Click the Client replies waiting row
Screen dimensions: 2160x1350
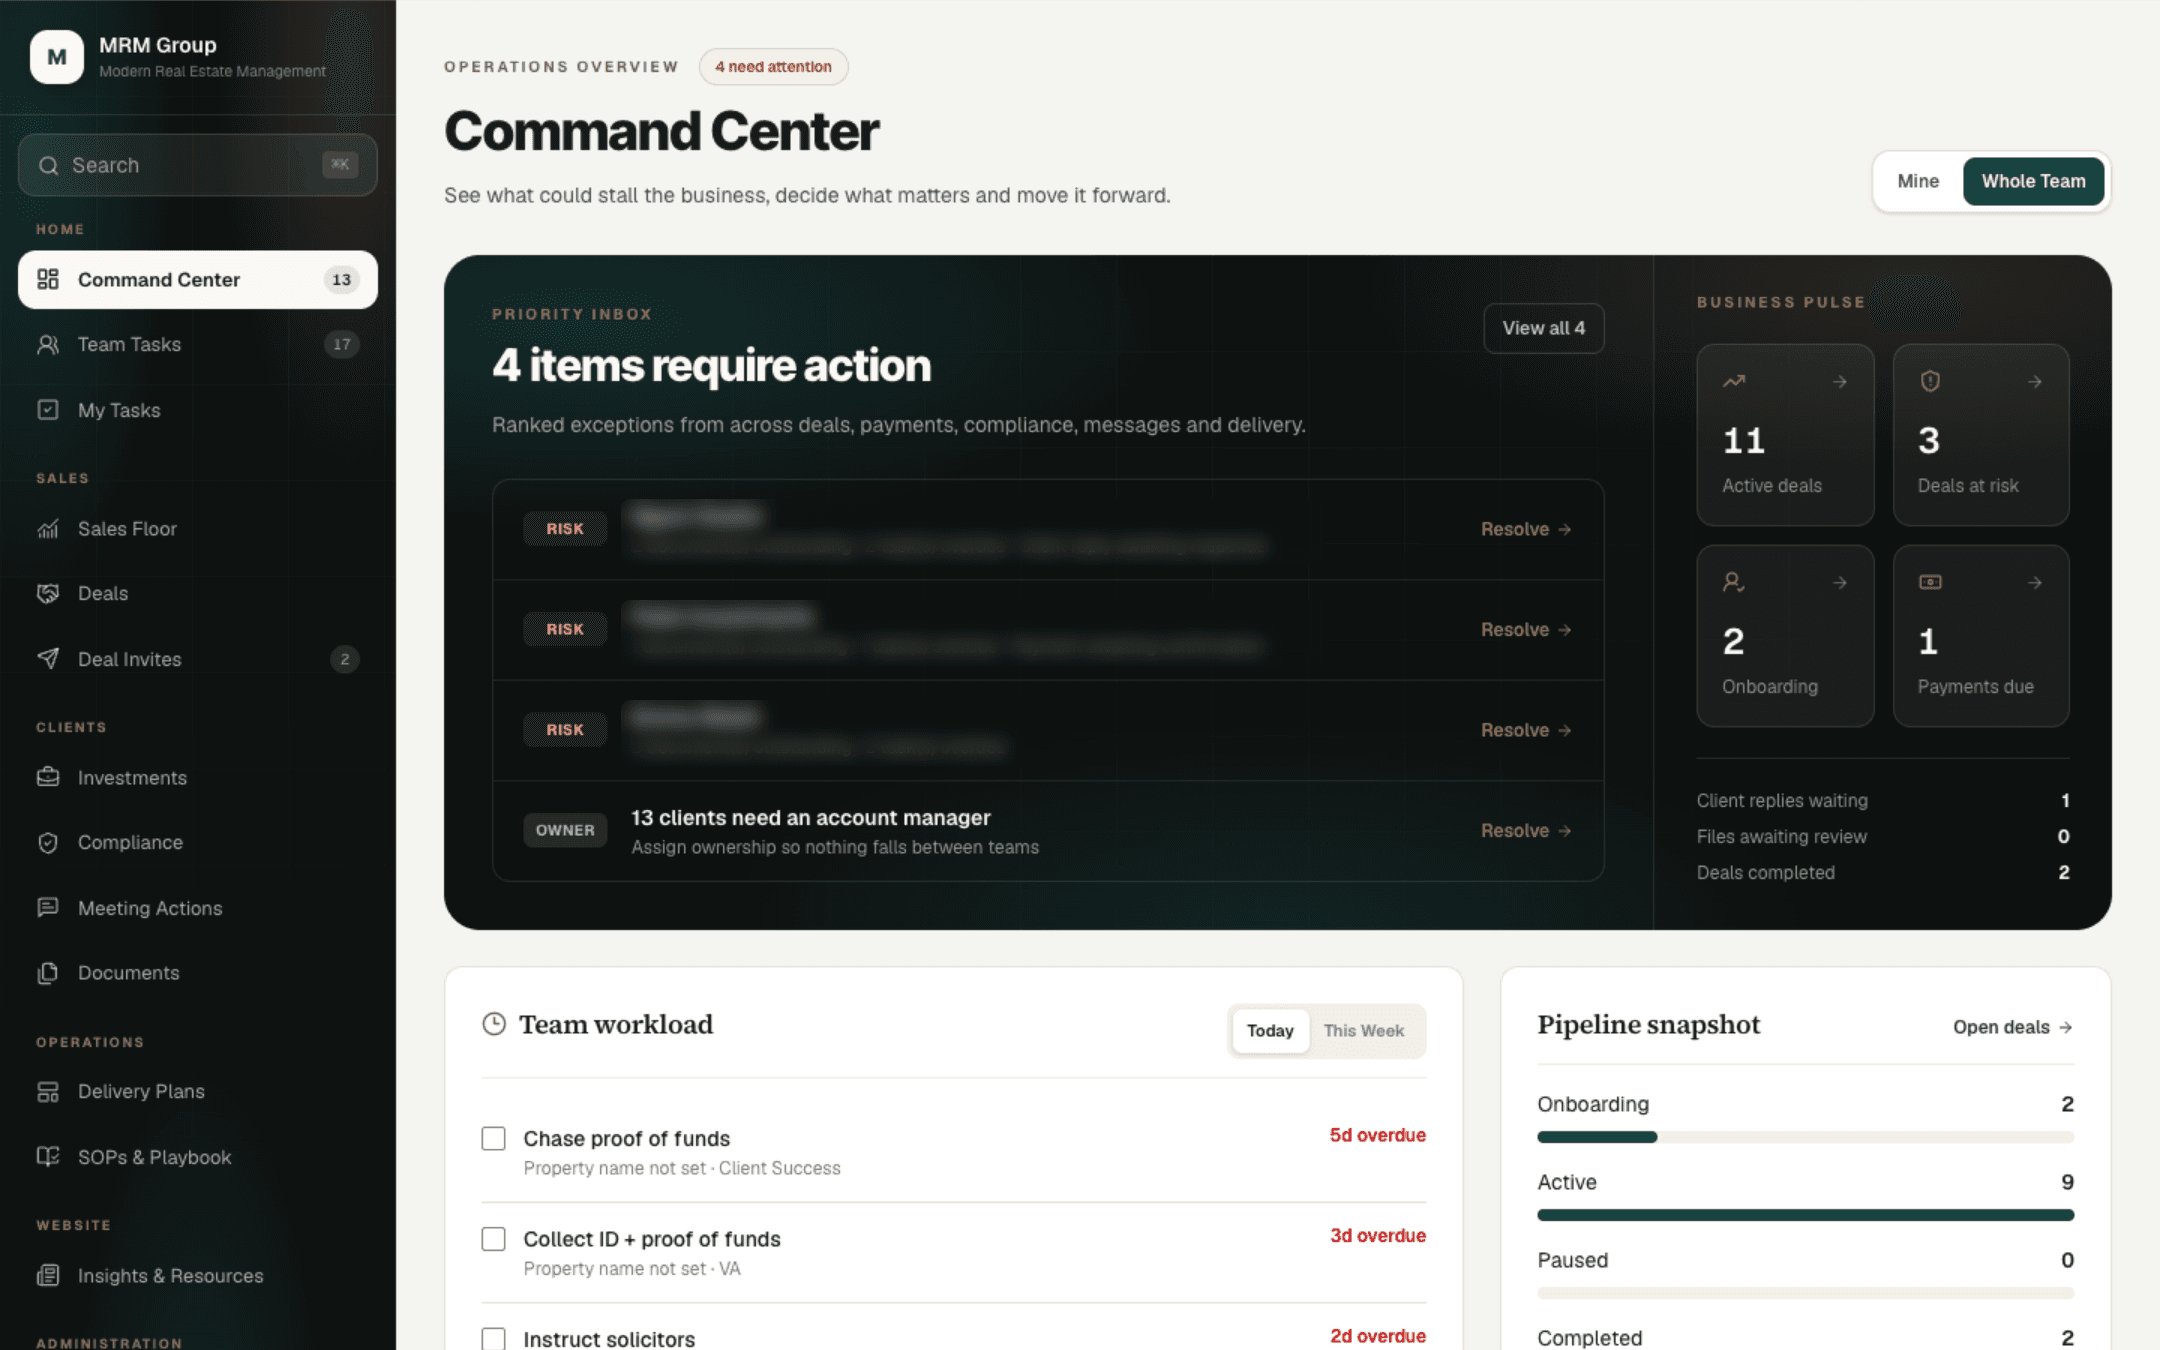tap(1883, 801)
